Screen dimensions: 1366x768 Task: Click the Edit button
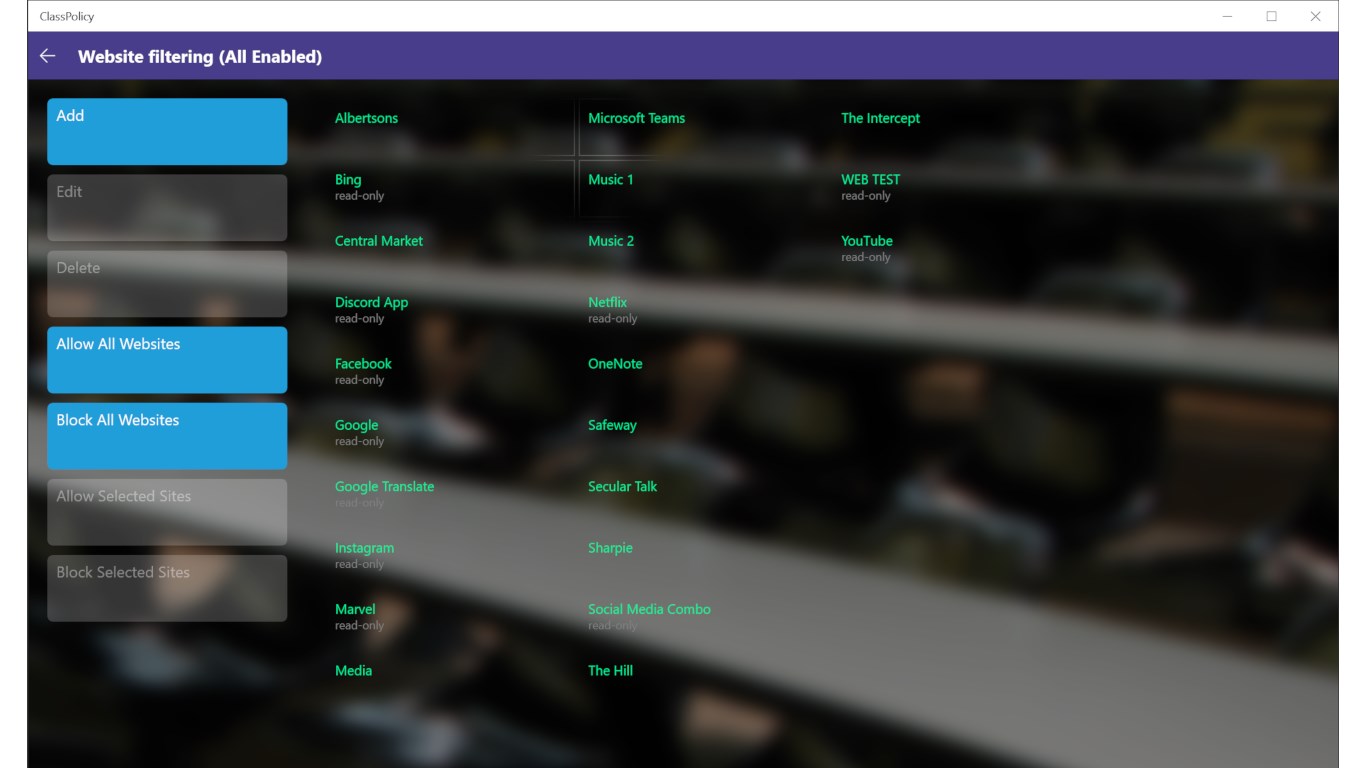click(x=167, y=207)
